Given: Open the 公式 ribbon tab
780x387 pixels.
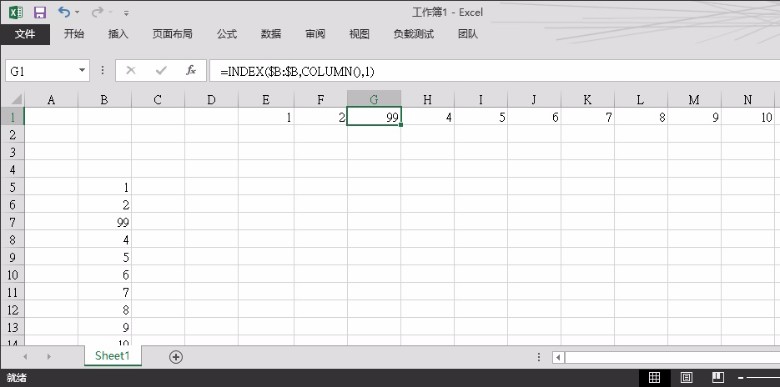Looking at the screenshot, I should 227,34.
